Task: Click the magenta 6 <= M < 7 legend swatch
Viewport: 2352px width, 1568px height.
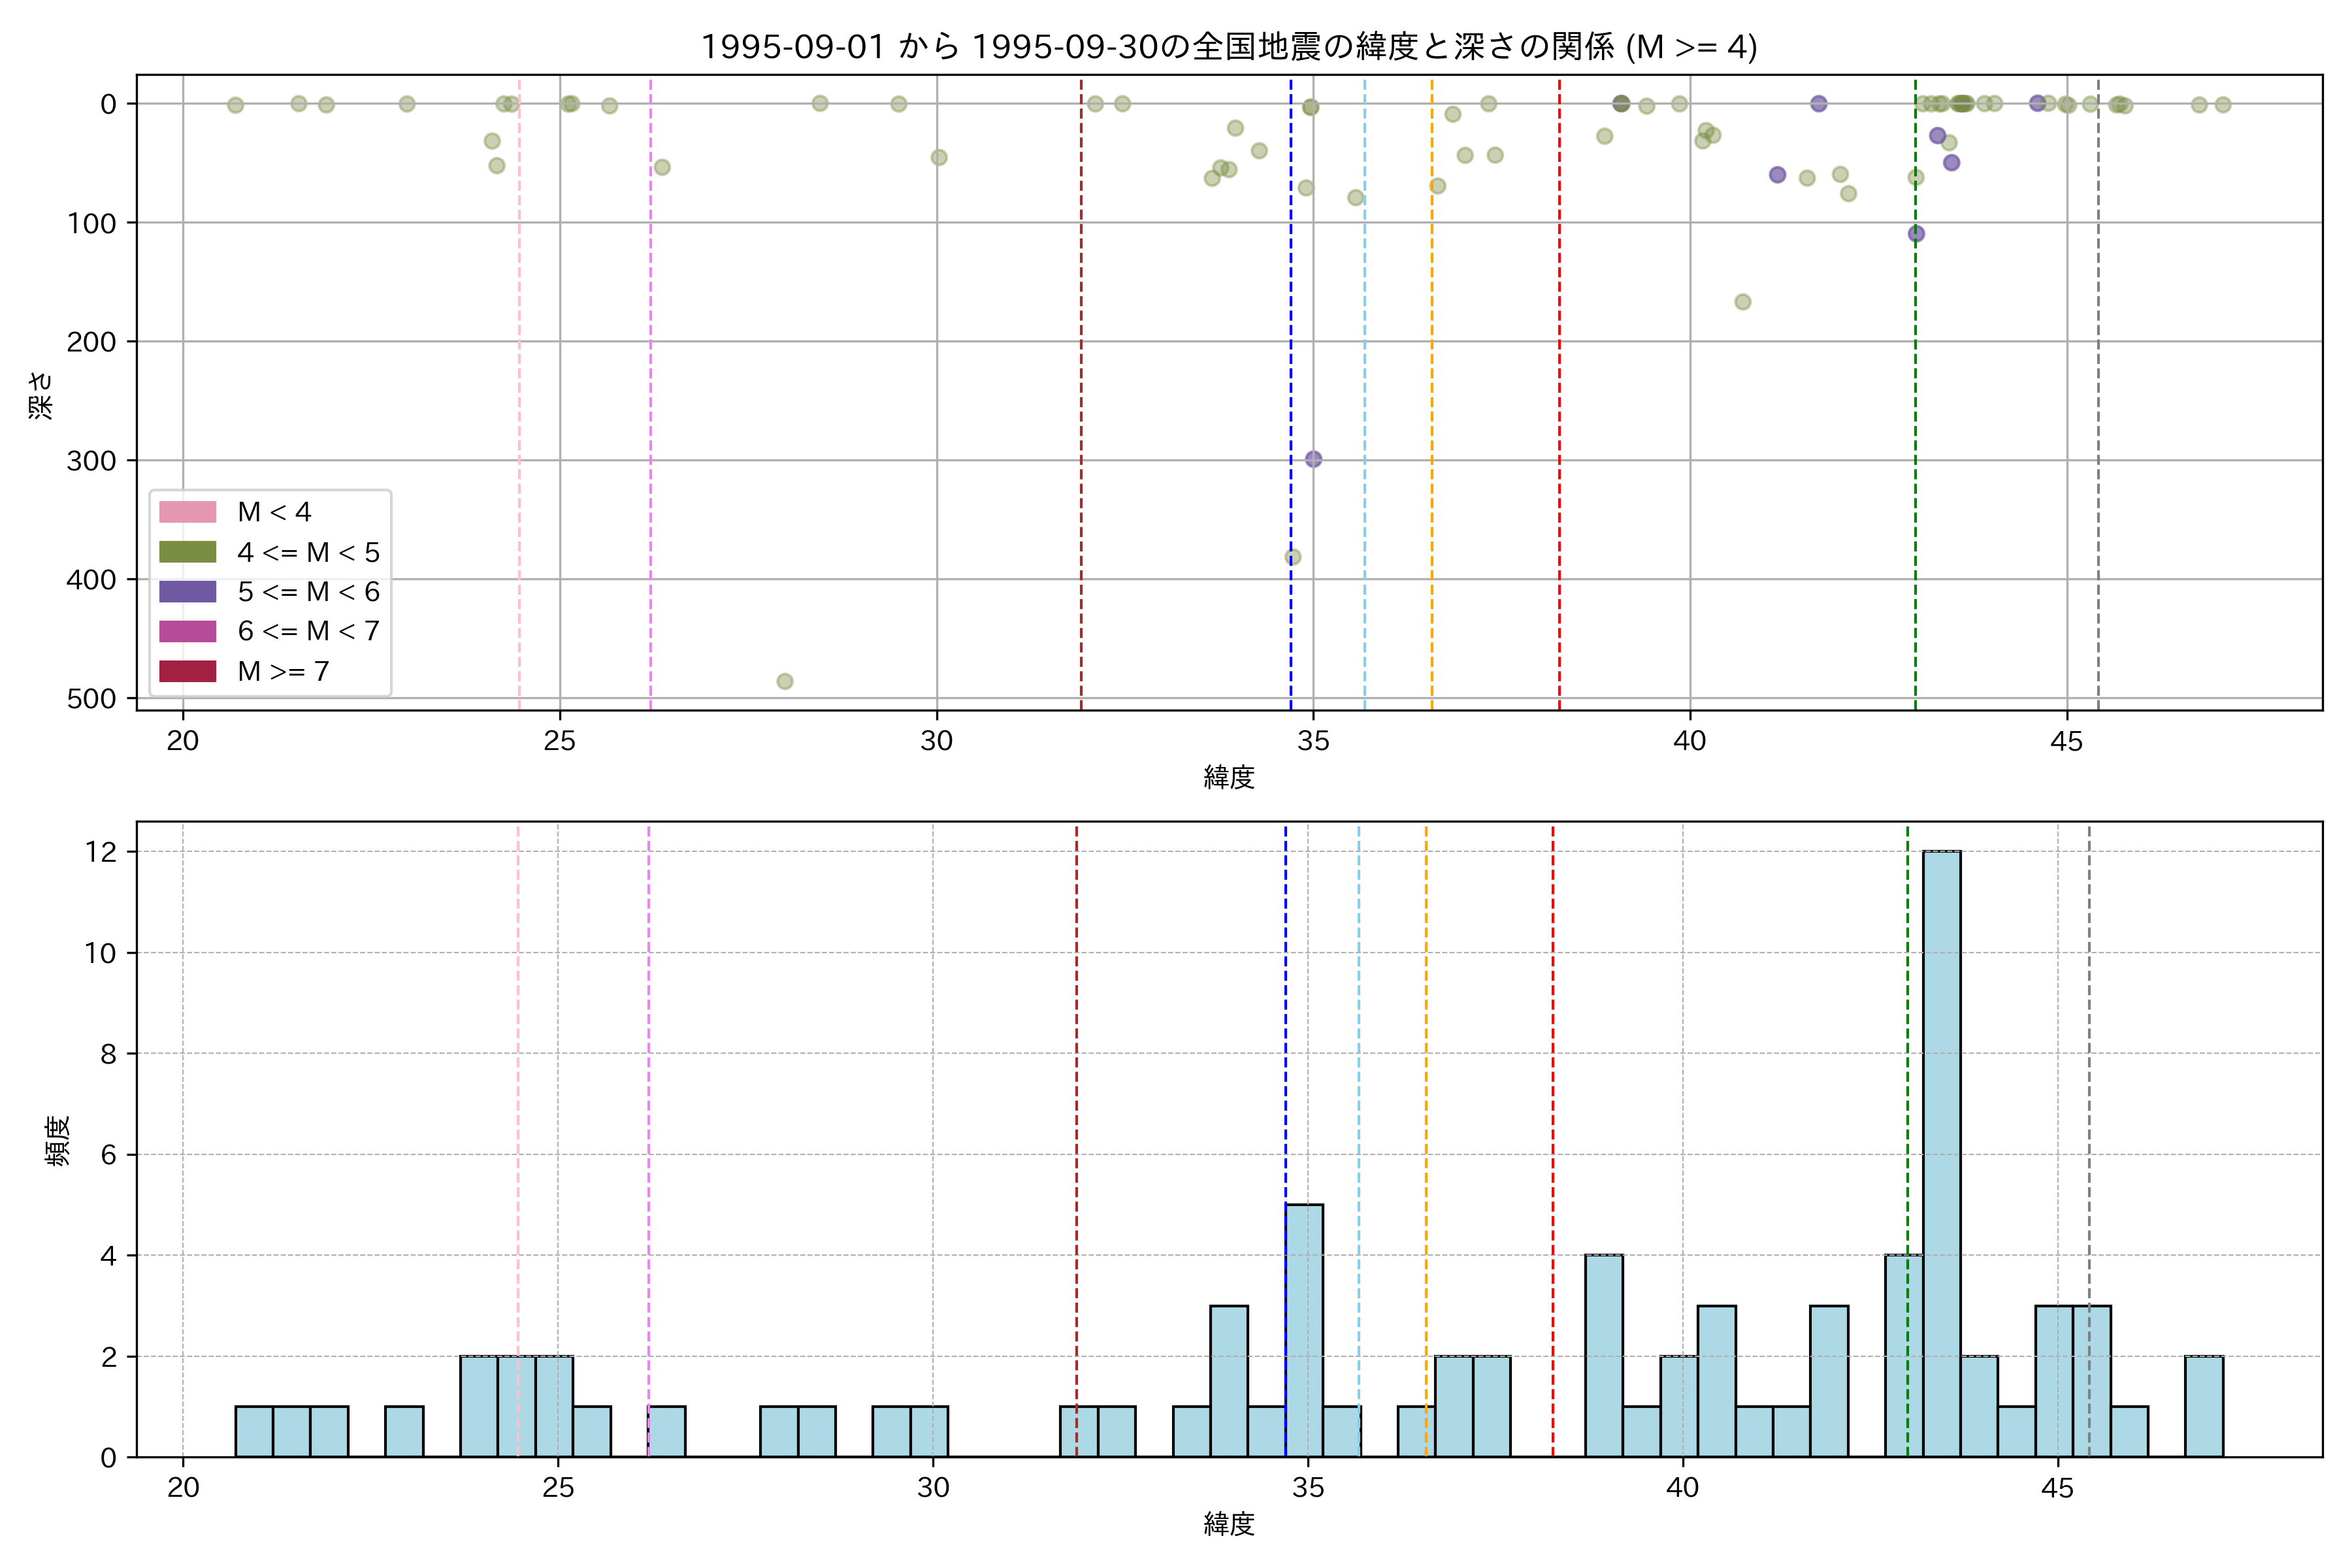Action: coord(187,631)
